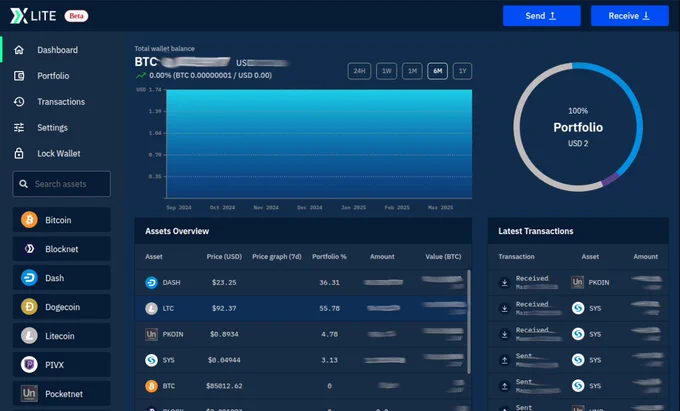This screenshot has width=680, height=411.
Task: Select the Dash icon in sidebar
Action: click(29, 278)
